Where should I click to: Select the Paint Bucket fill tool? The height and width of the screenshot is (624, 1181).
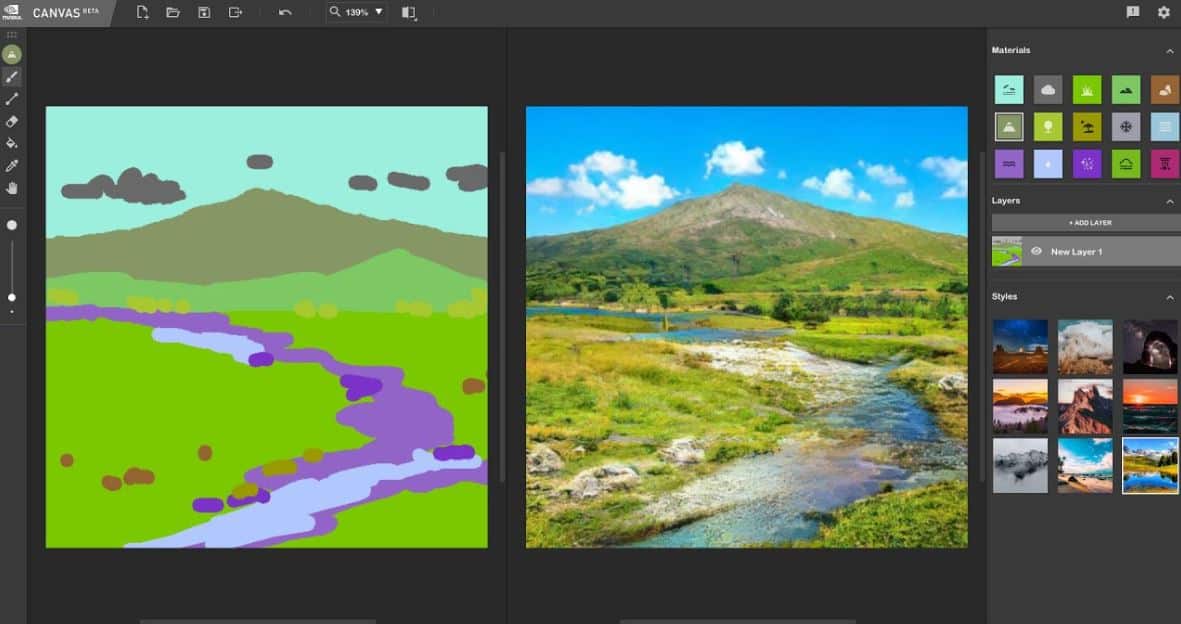(12, 143)
